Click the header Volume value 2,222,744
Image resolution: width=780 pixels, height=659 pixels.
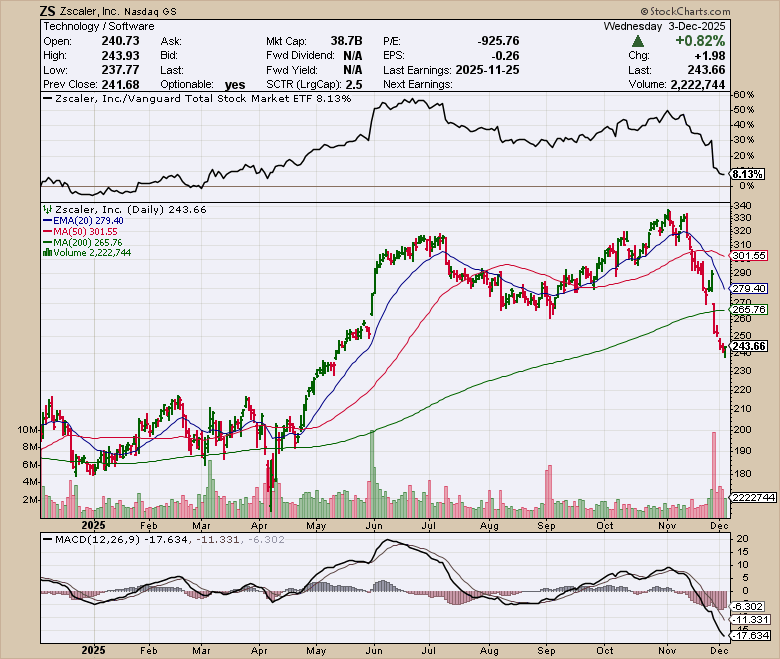click(x=698, y=85)
